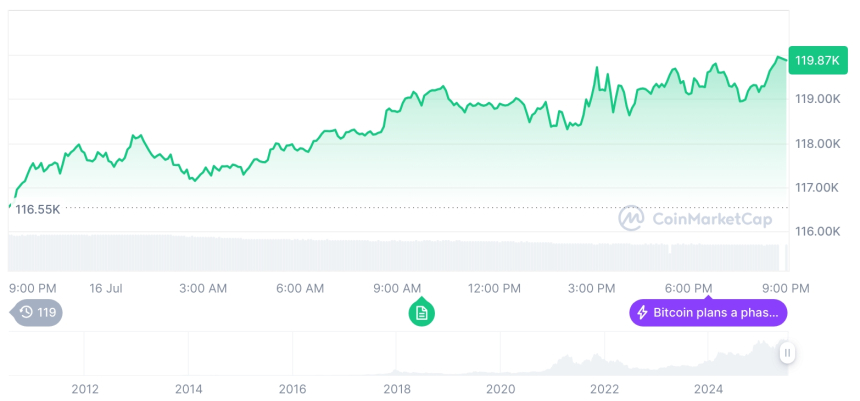Grab the range handle on the overview timeline
This screenshot has width=860, height=401.
click(787, 352)
